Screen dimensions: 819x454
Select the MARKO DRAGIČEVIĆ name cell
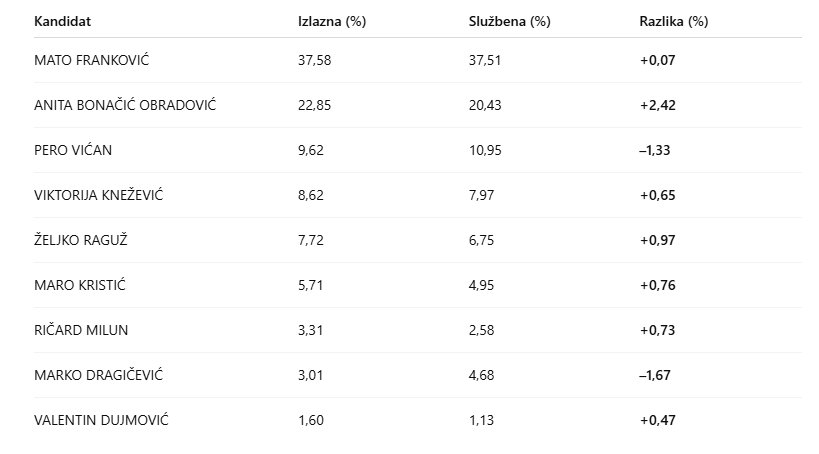click(98, 375)
